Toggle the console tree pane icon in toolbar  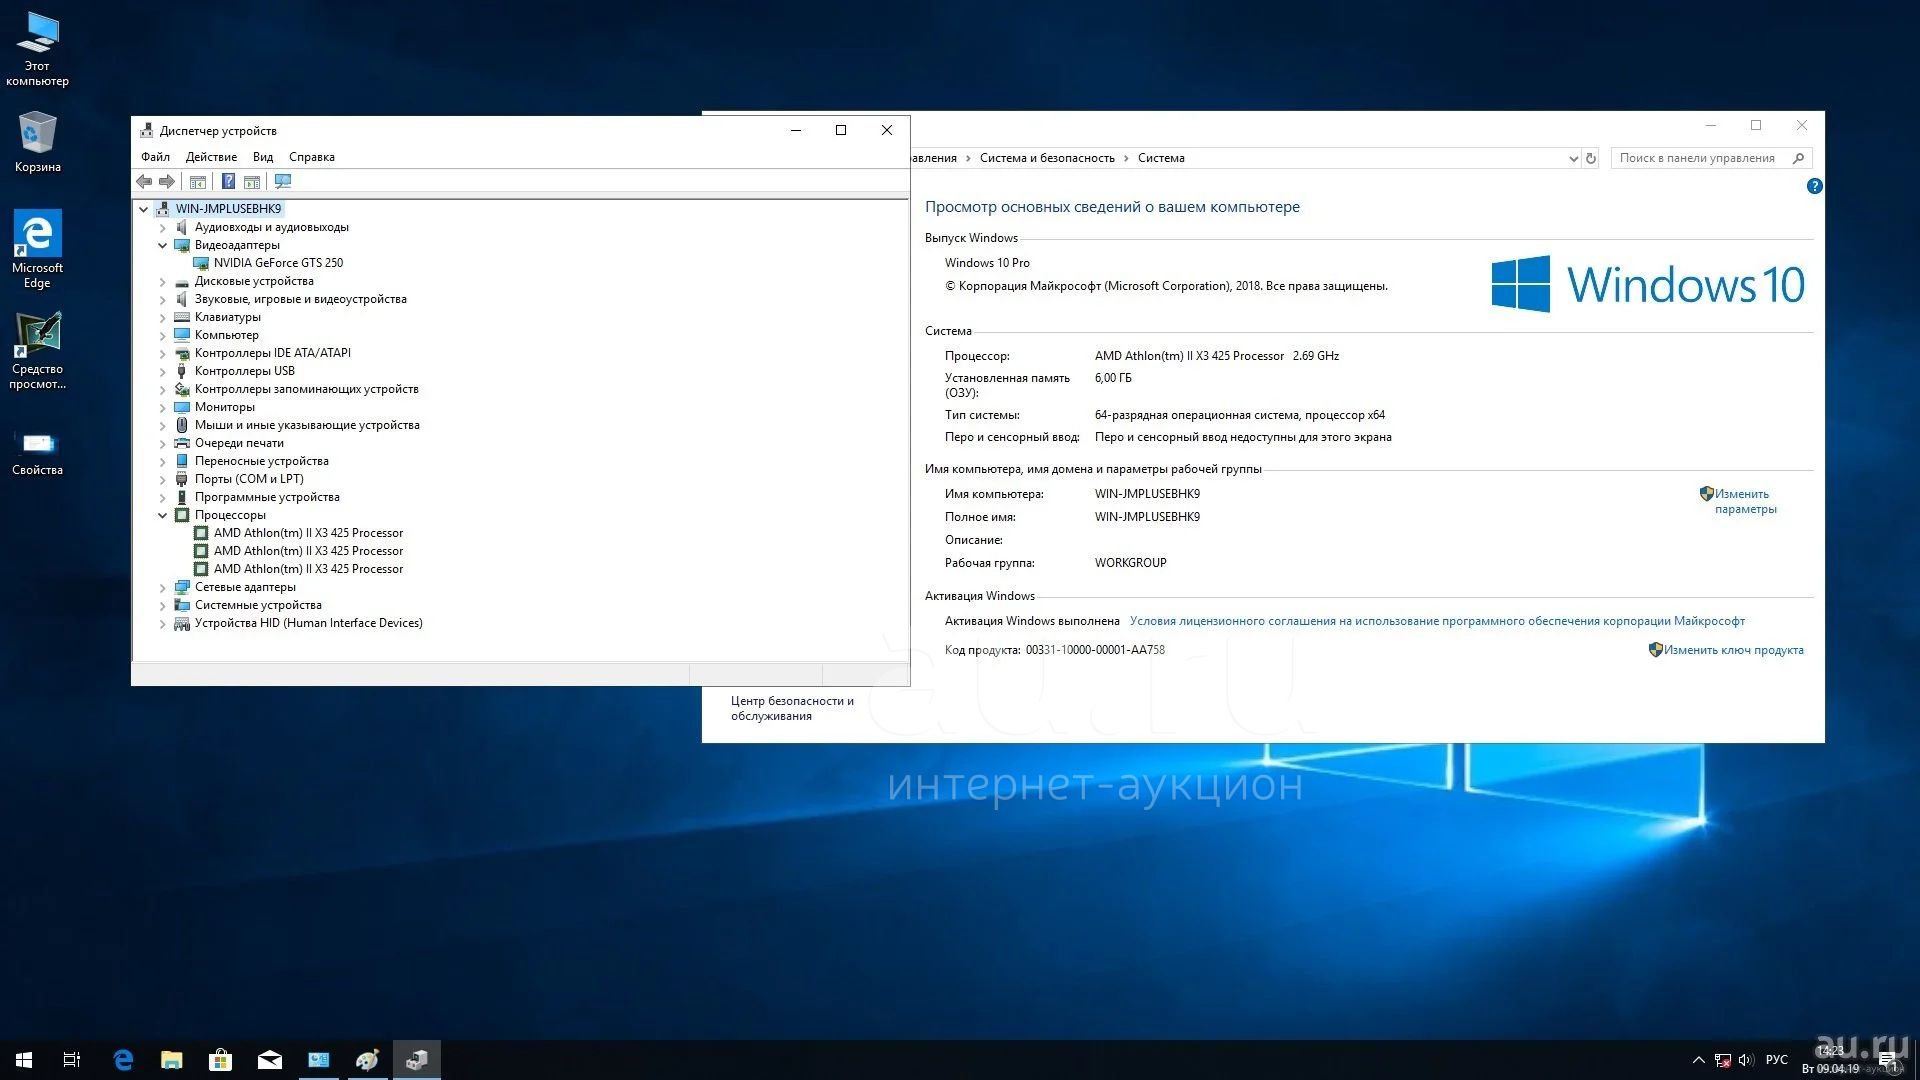coord(198,182)
